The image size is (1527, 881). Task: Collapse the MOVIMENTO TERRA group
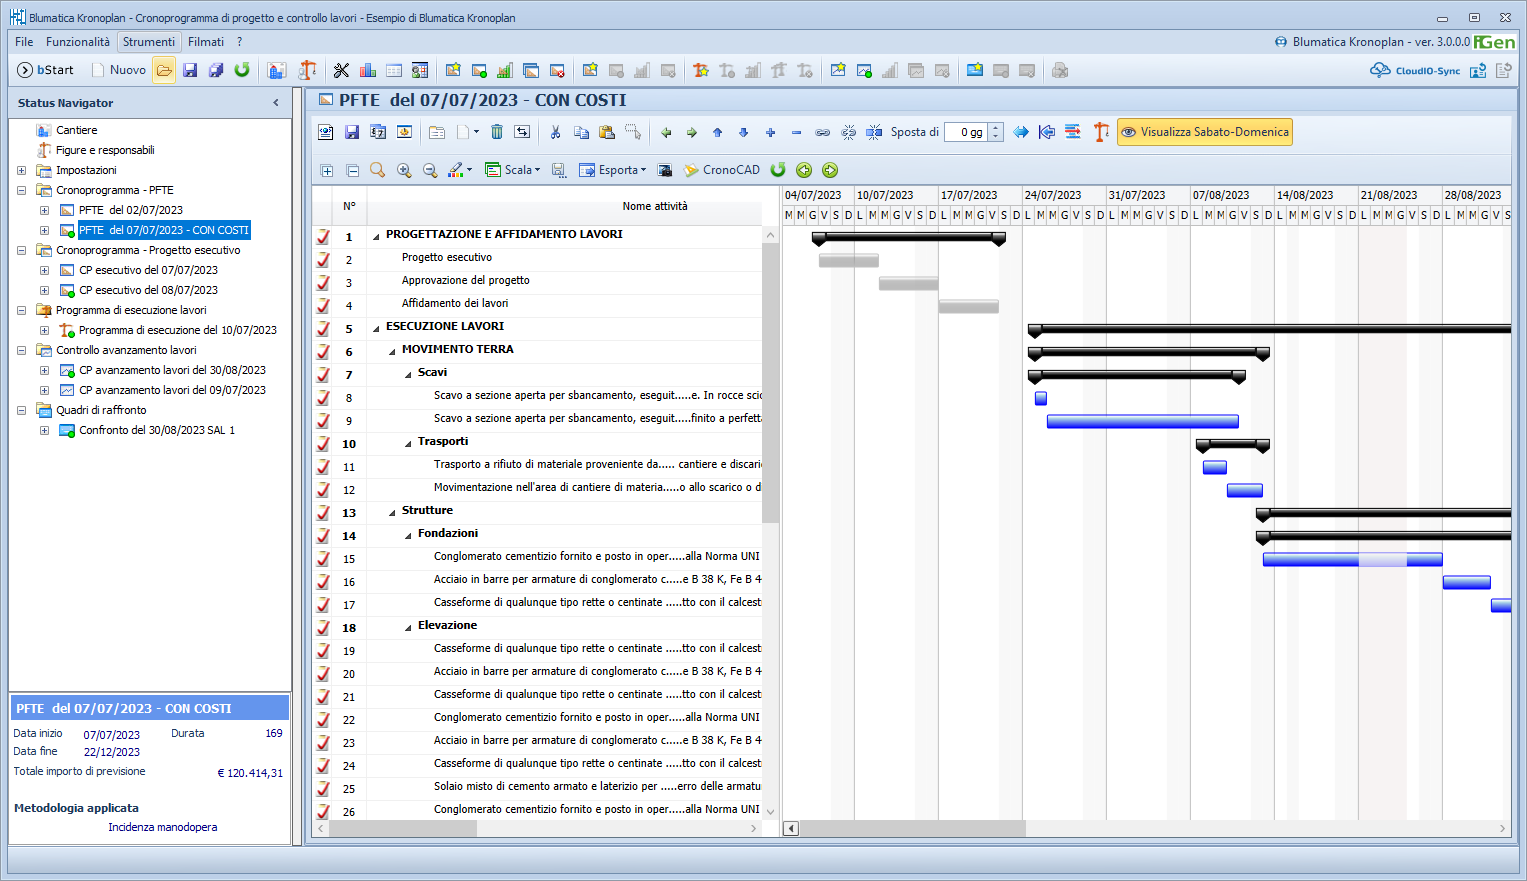(392, 351)
